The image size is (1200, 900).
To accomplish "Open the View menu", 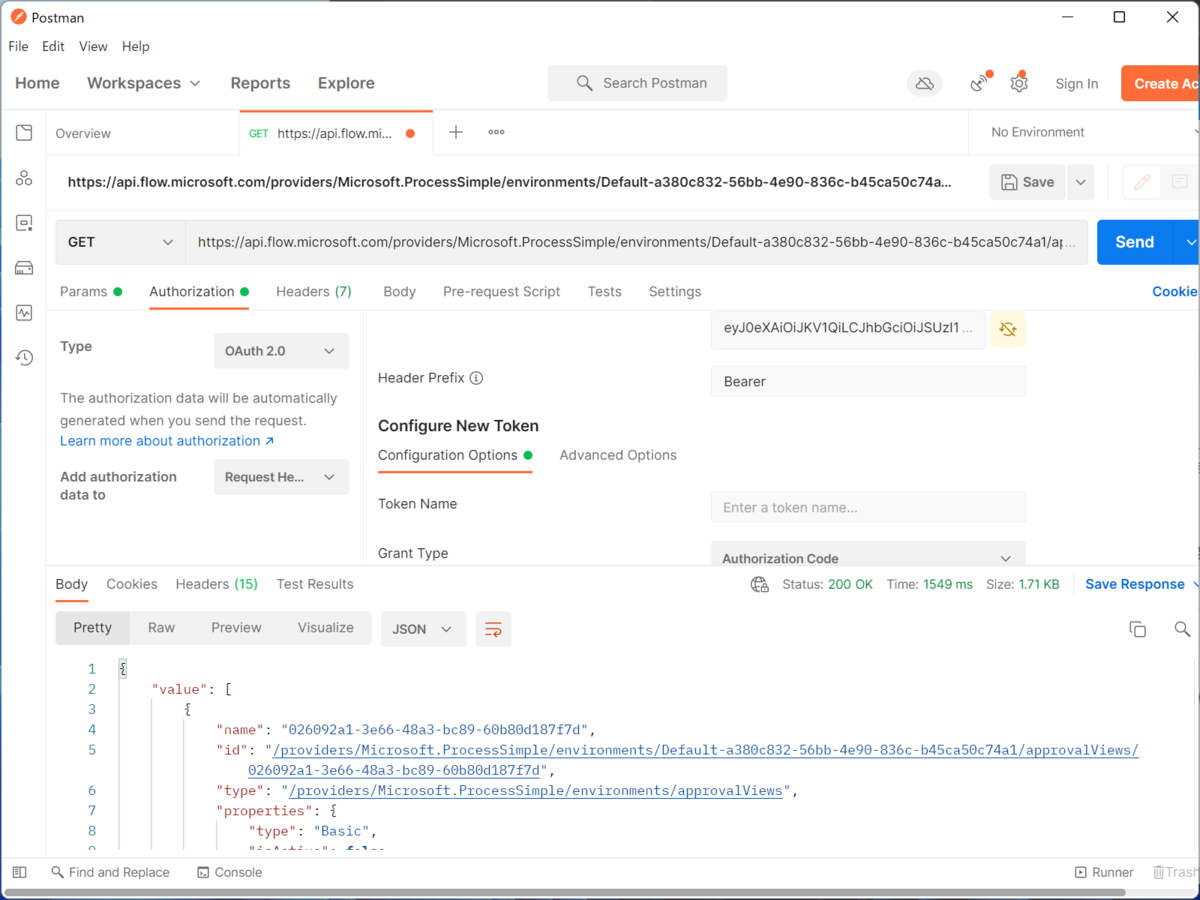I will [93, 46].
